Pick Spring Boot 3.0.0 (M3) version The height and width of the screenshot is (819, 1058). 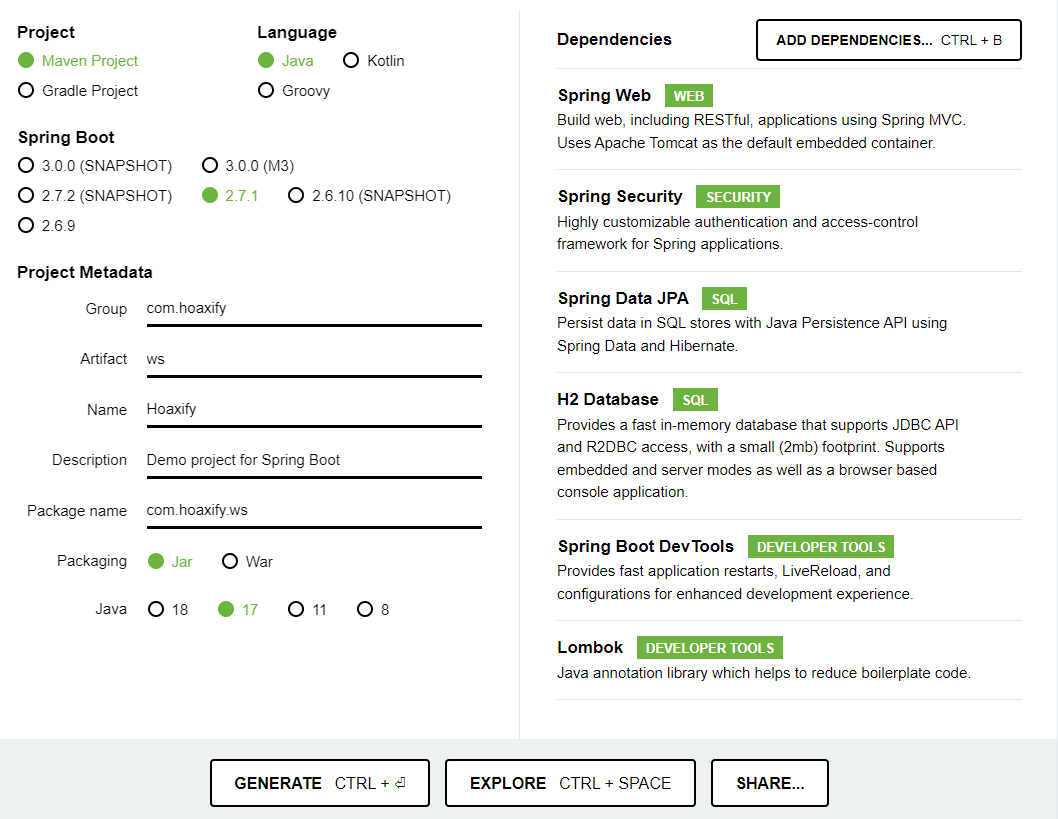(x=211, y=166)
